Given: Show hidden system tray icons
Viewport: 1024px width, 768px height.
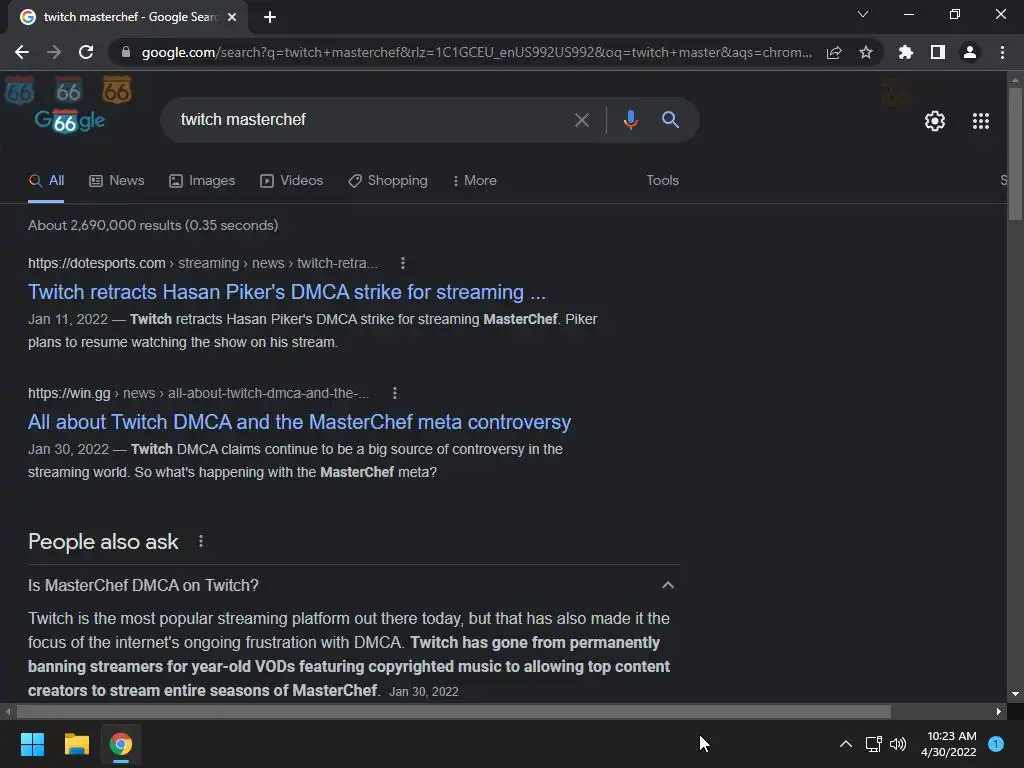Looking at the screenshot, I should [x=846, y=744].
